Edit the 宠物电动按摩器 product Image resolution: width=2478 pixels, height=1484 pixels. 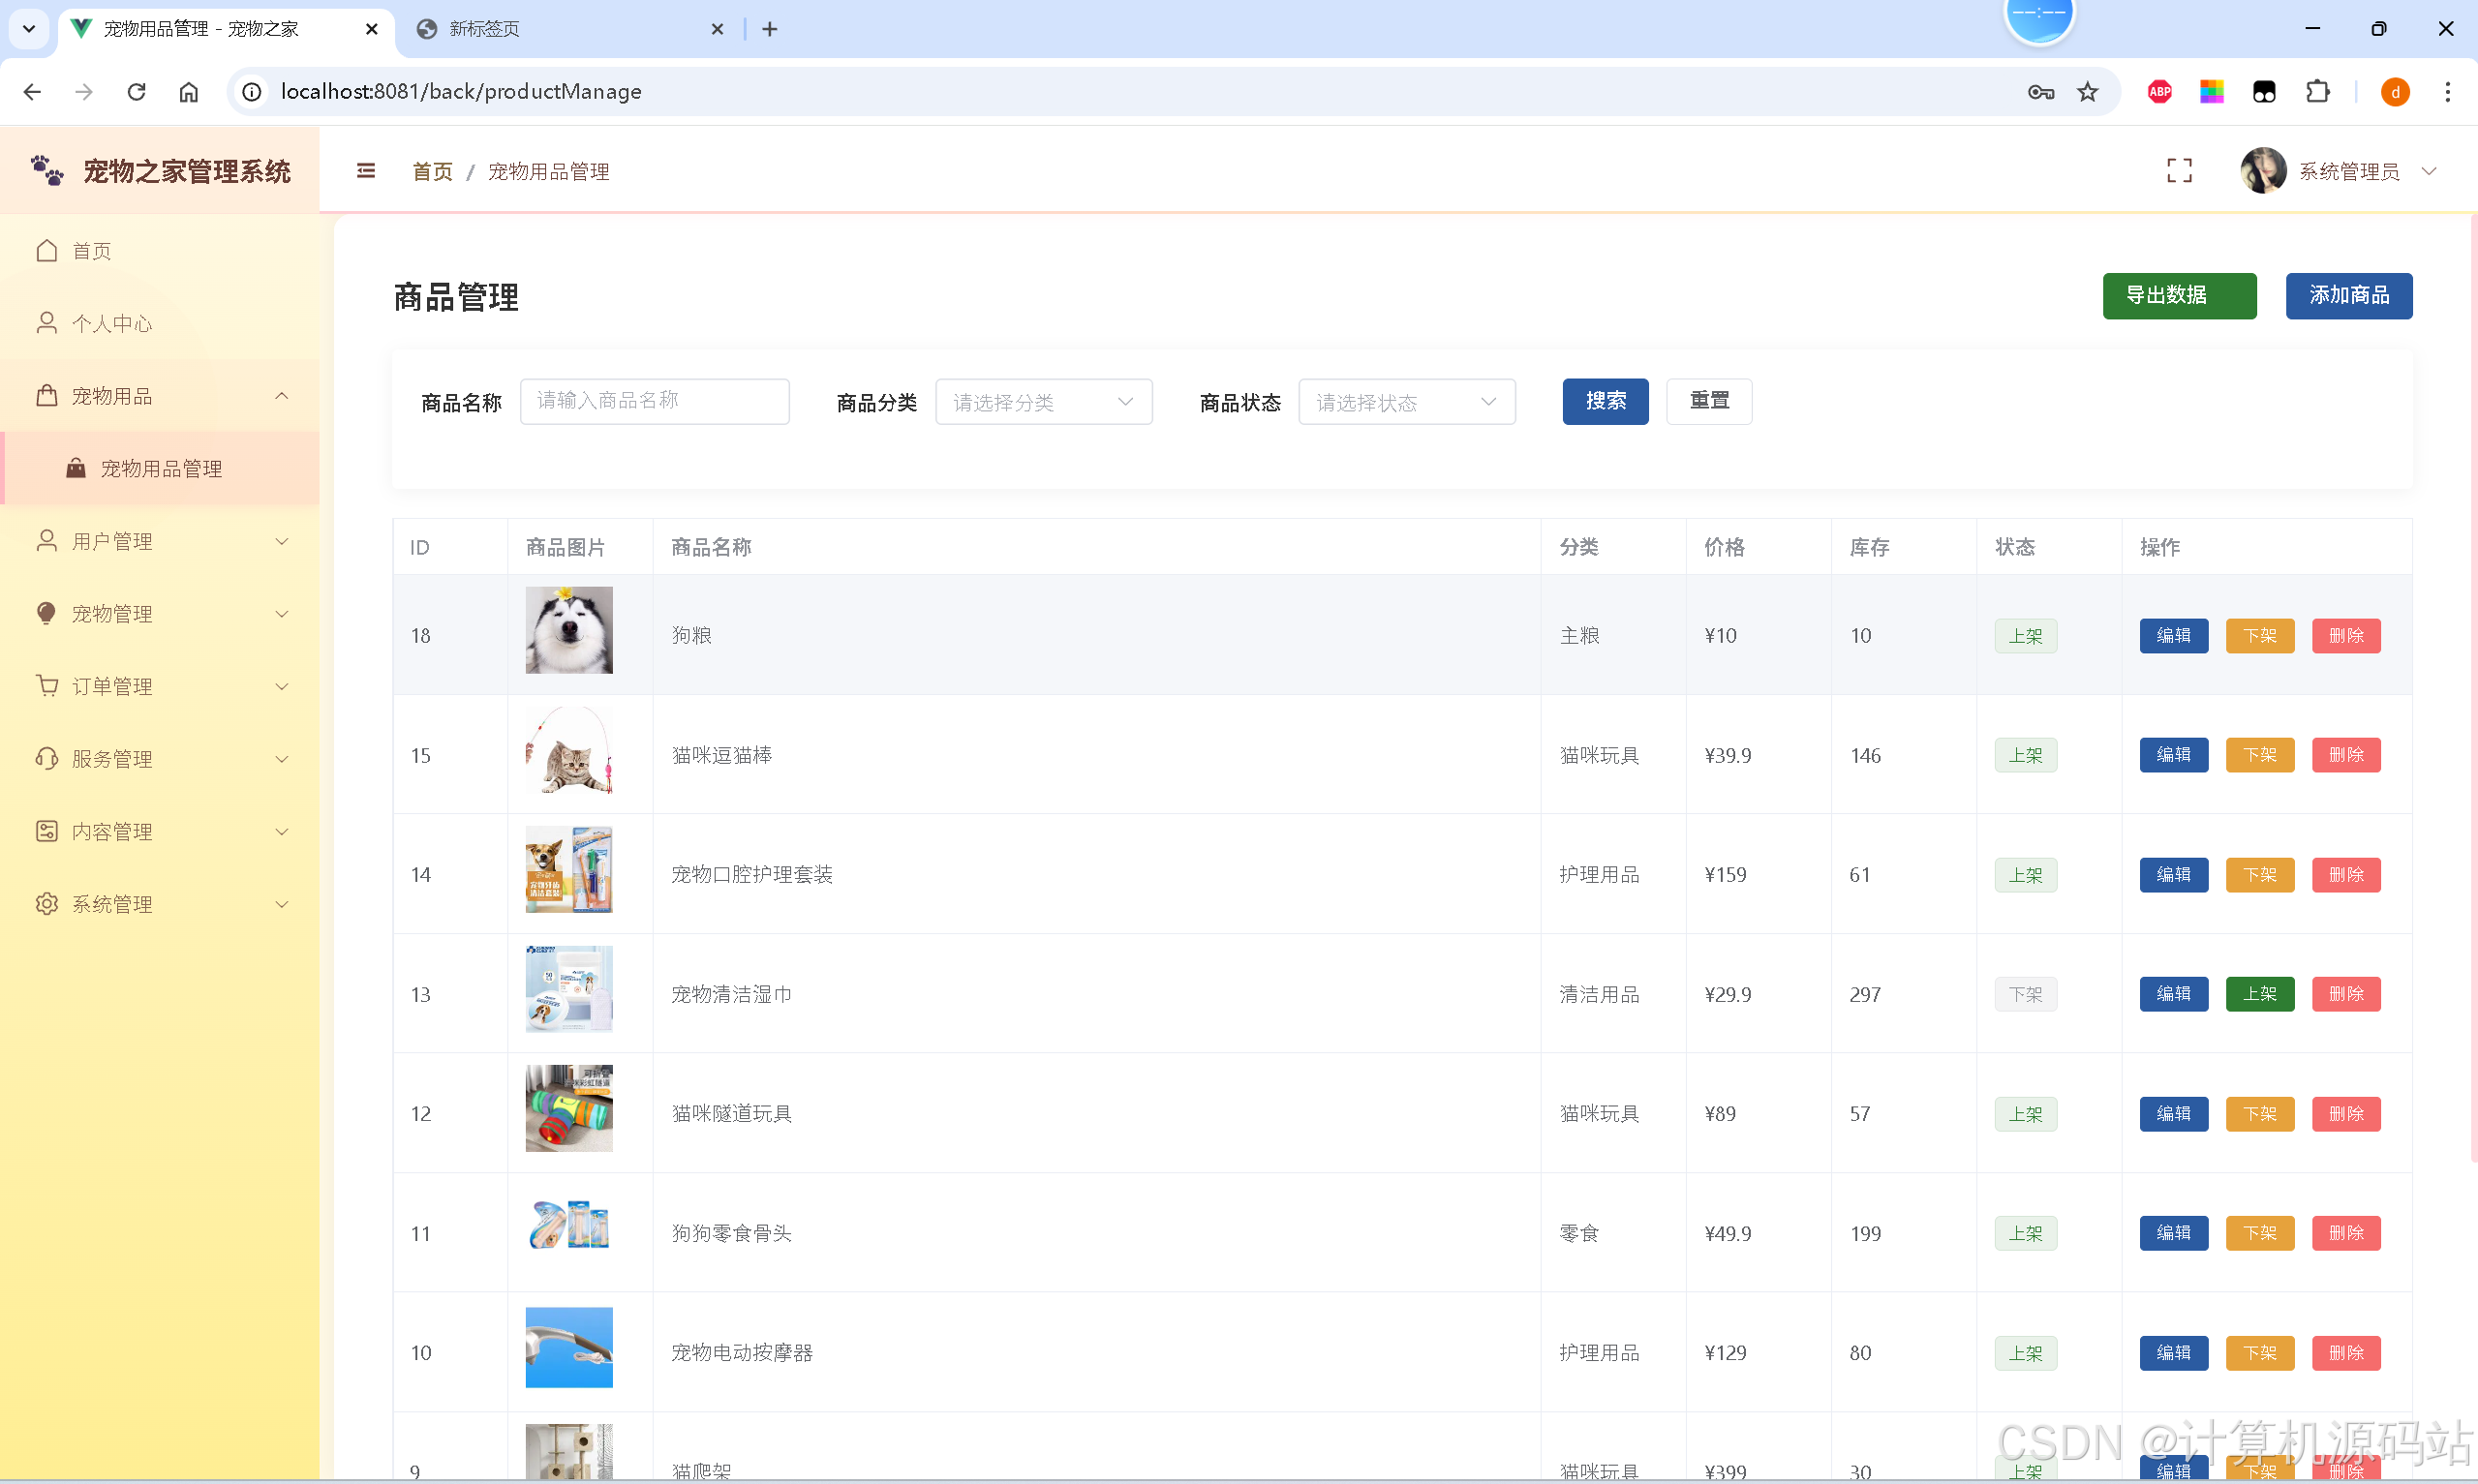click(x=2173, y=1352)
